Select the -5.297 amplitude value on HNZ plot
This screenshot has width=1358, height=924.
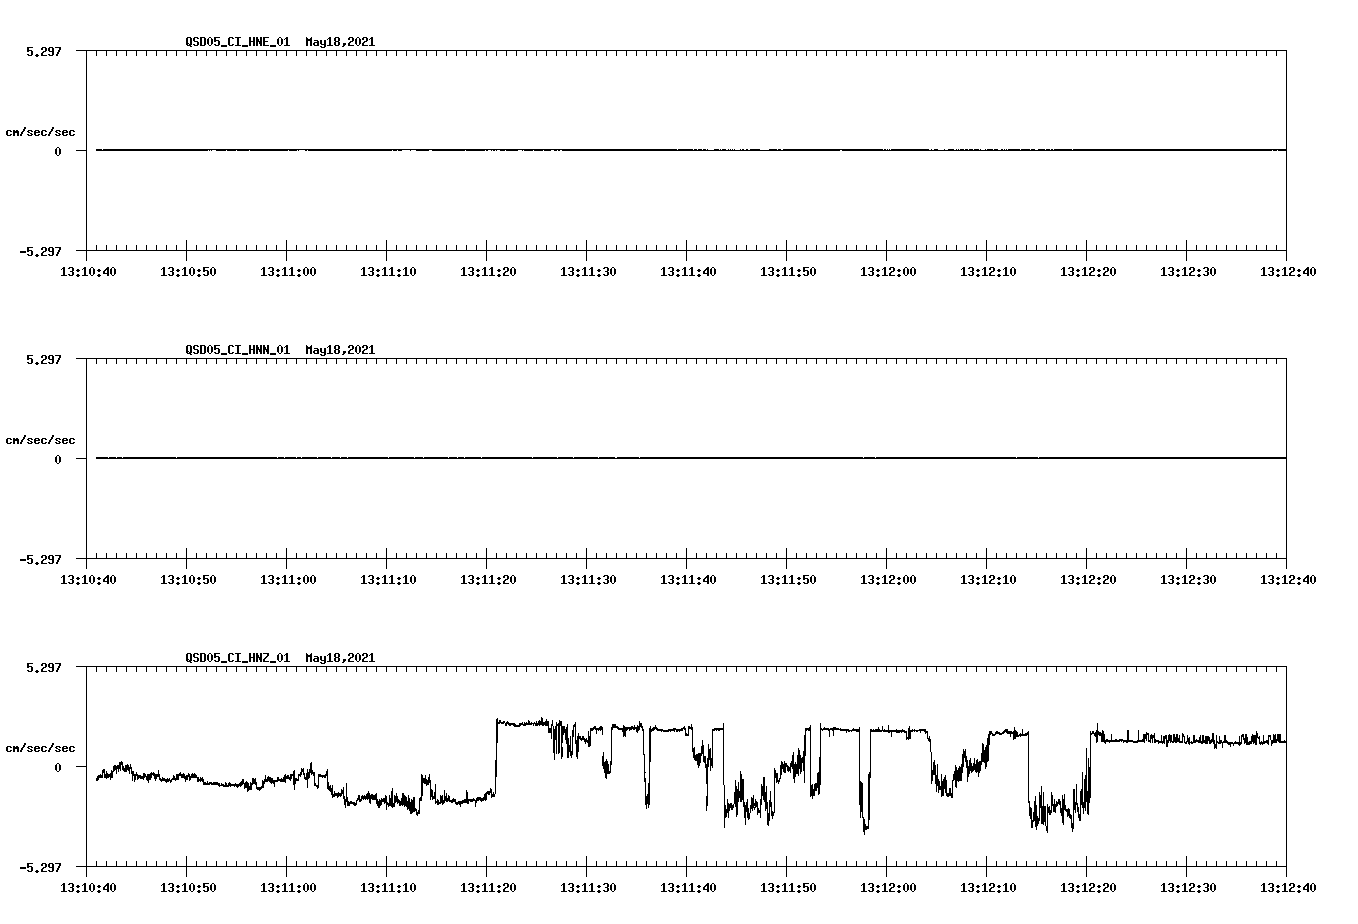42,869
